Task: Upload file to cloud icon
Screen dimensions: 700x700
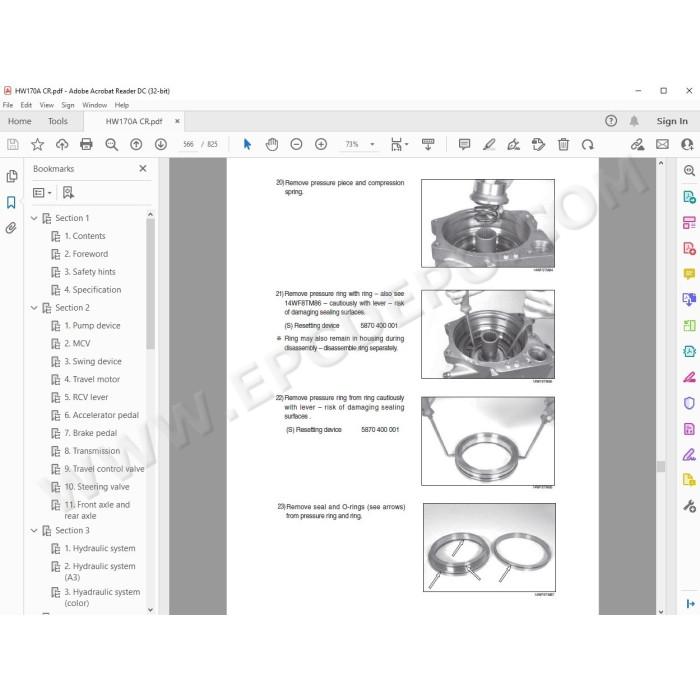Action: point(62,144)
